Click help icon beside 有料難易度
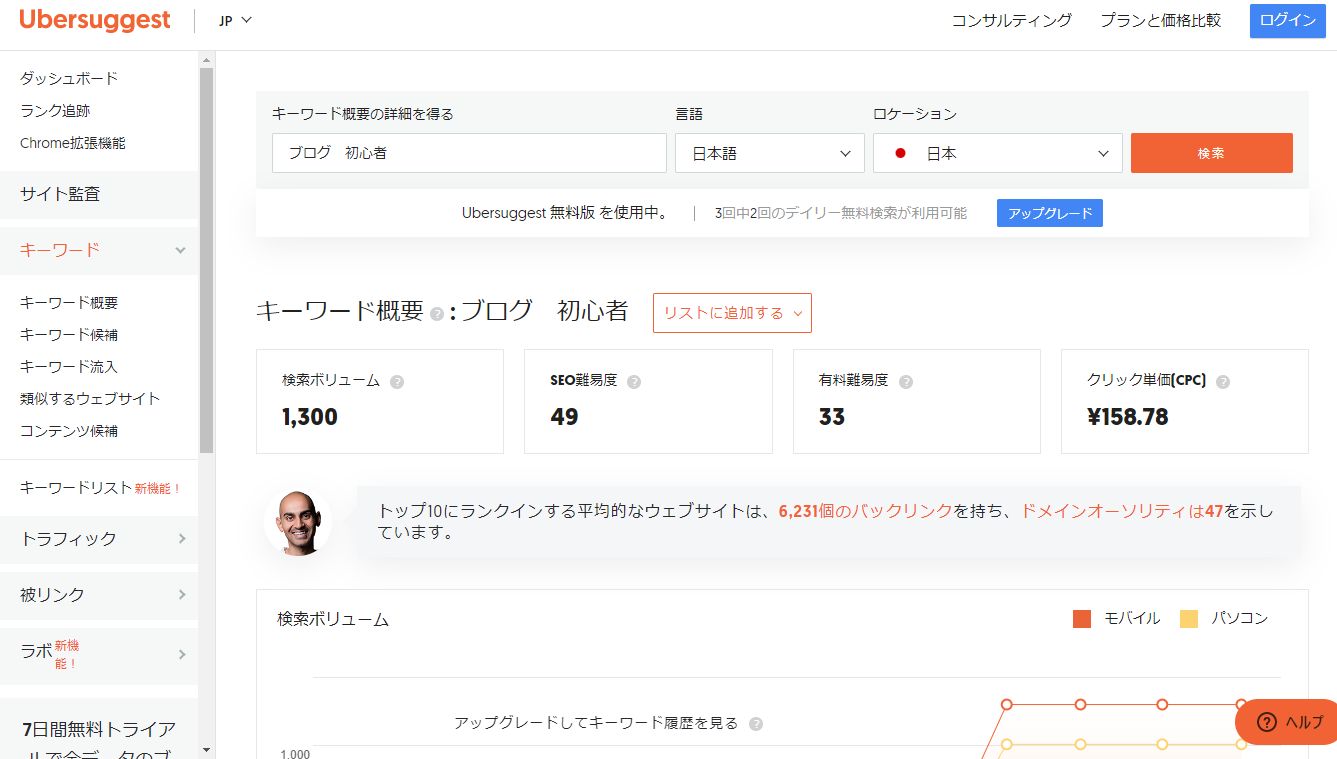Image resolution: width=1337 pixels, height=759 pixels. [906, 382]
